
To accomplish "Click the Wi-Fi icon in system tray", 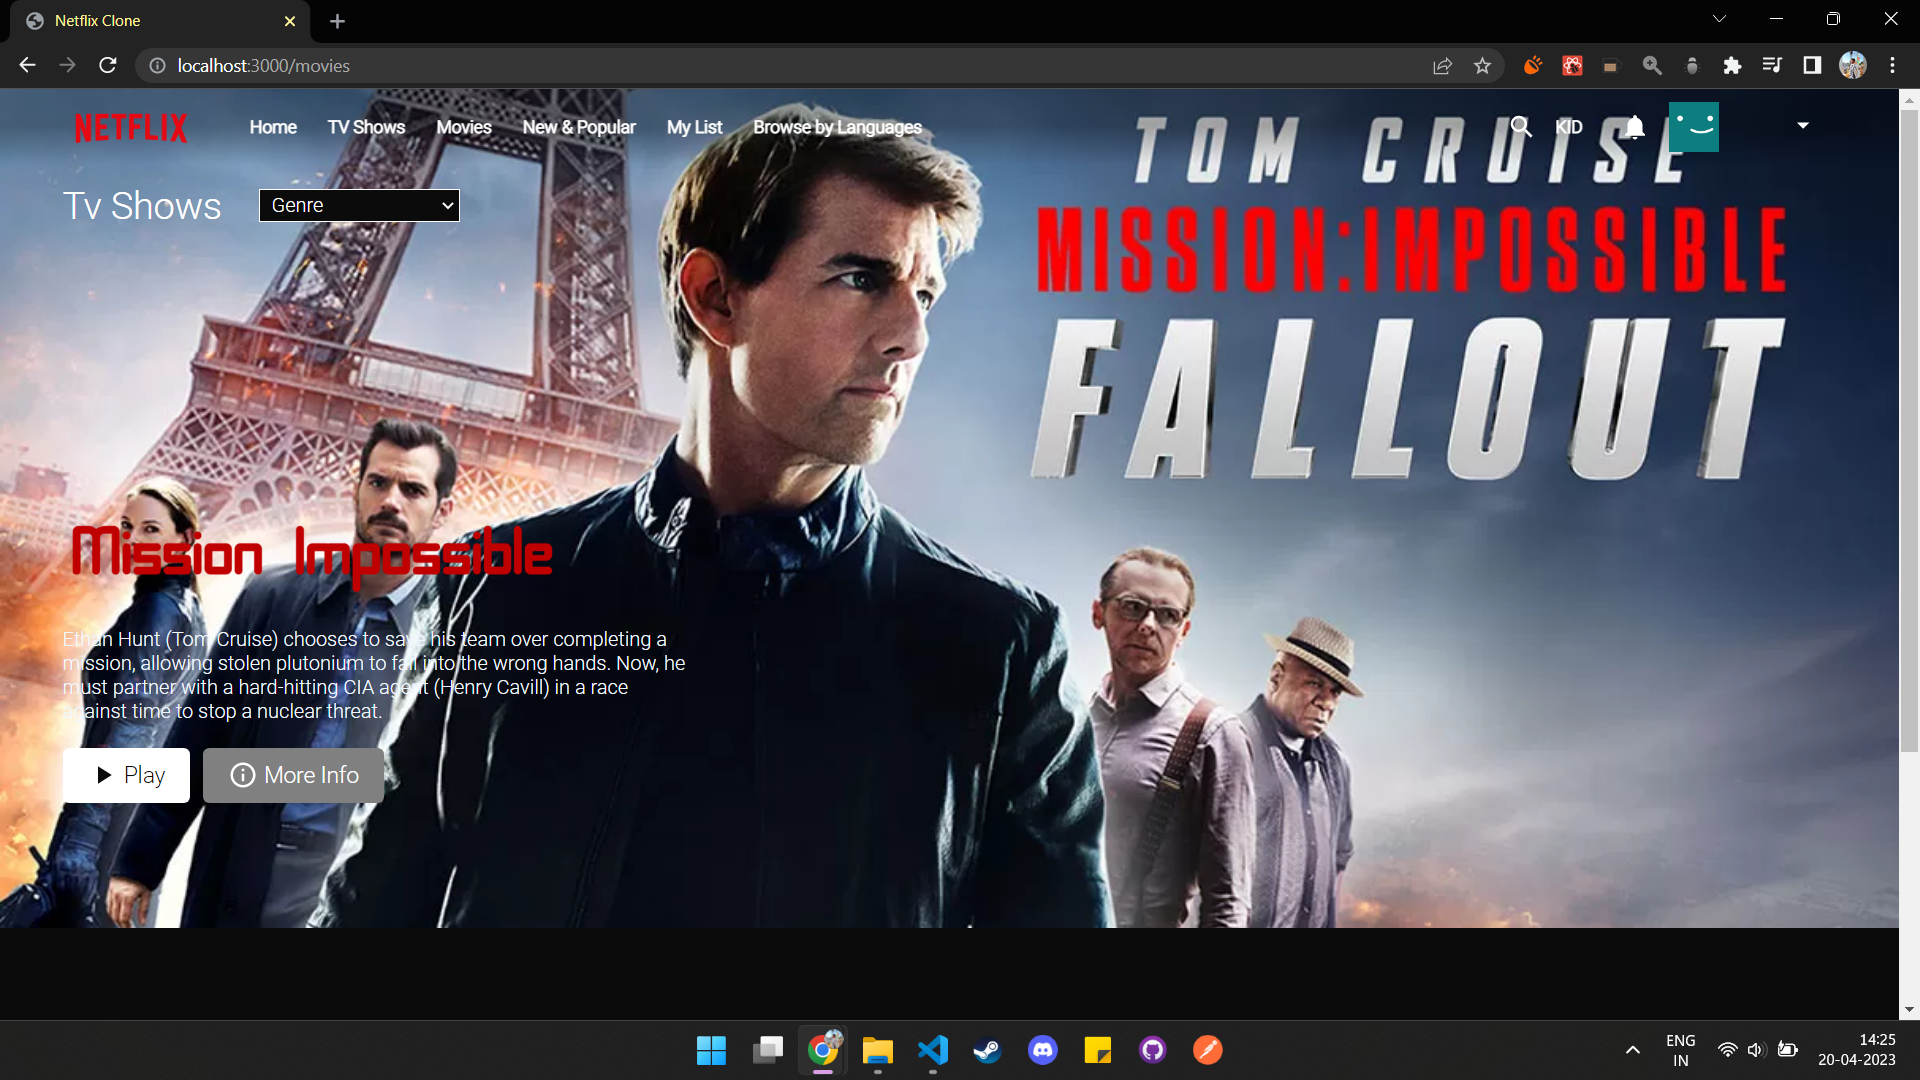I will (1728, 1049).
